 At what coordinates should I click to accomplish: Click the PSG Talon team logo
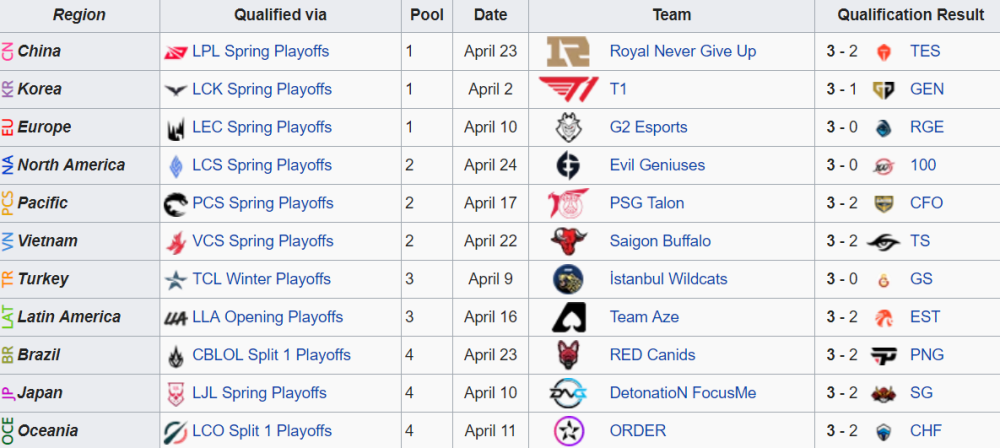pos(569,203)
